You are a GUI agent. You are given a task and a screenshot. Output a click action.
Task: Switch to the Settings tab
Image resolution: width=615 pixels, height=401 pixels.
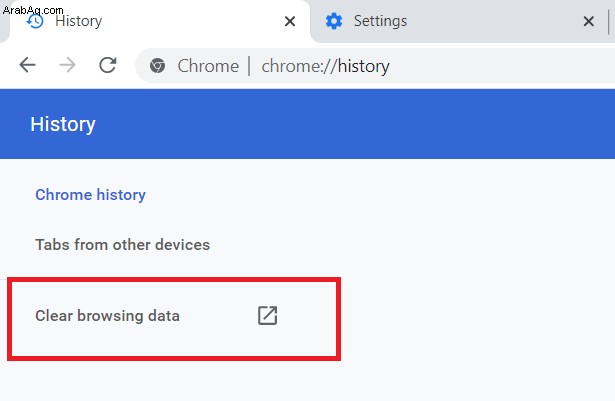(x=380, y=21)
